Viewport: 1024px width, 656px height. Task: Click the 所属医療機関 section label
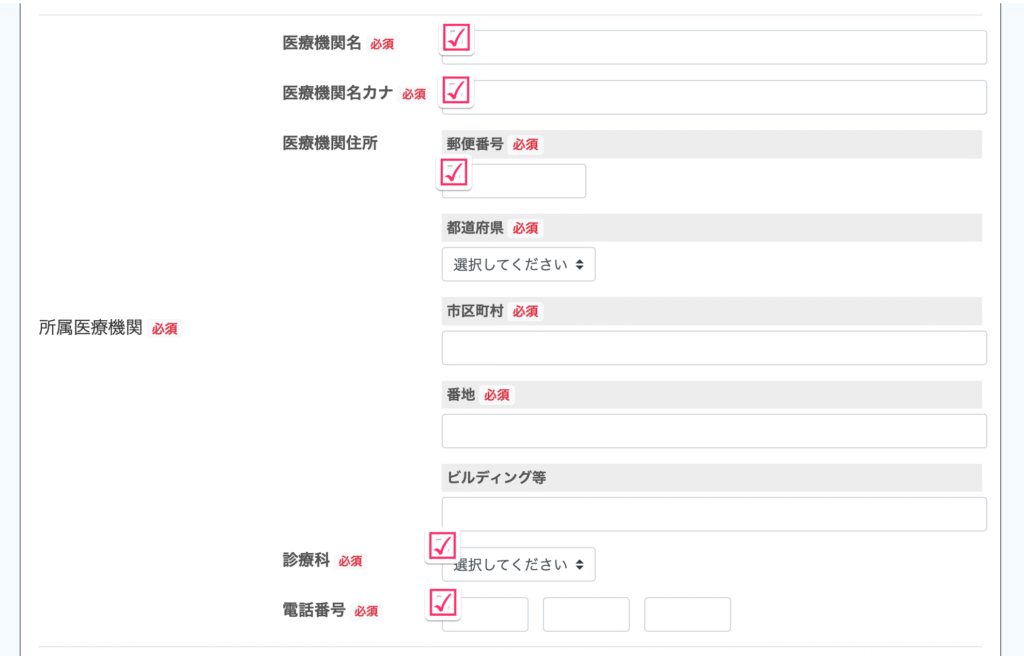(x=90, y=328)
